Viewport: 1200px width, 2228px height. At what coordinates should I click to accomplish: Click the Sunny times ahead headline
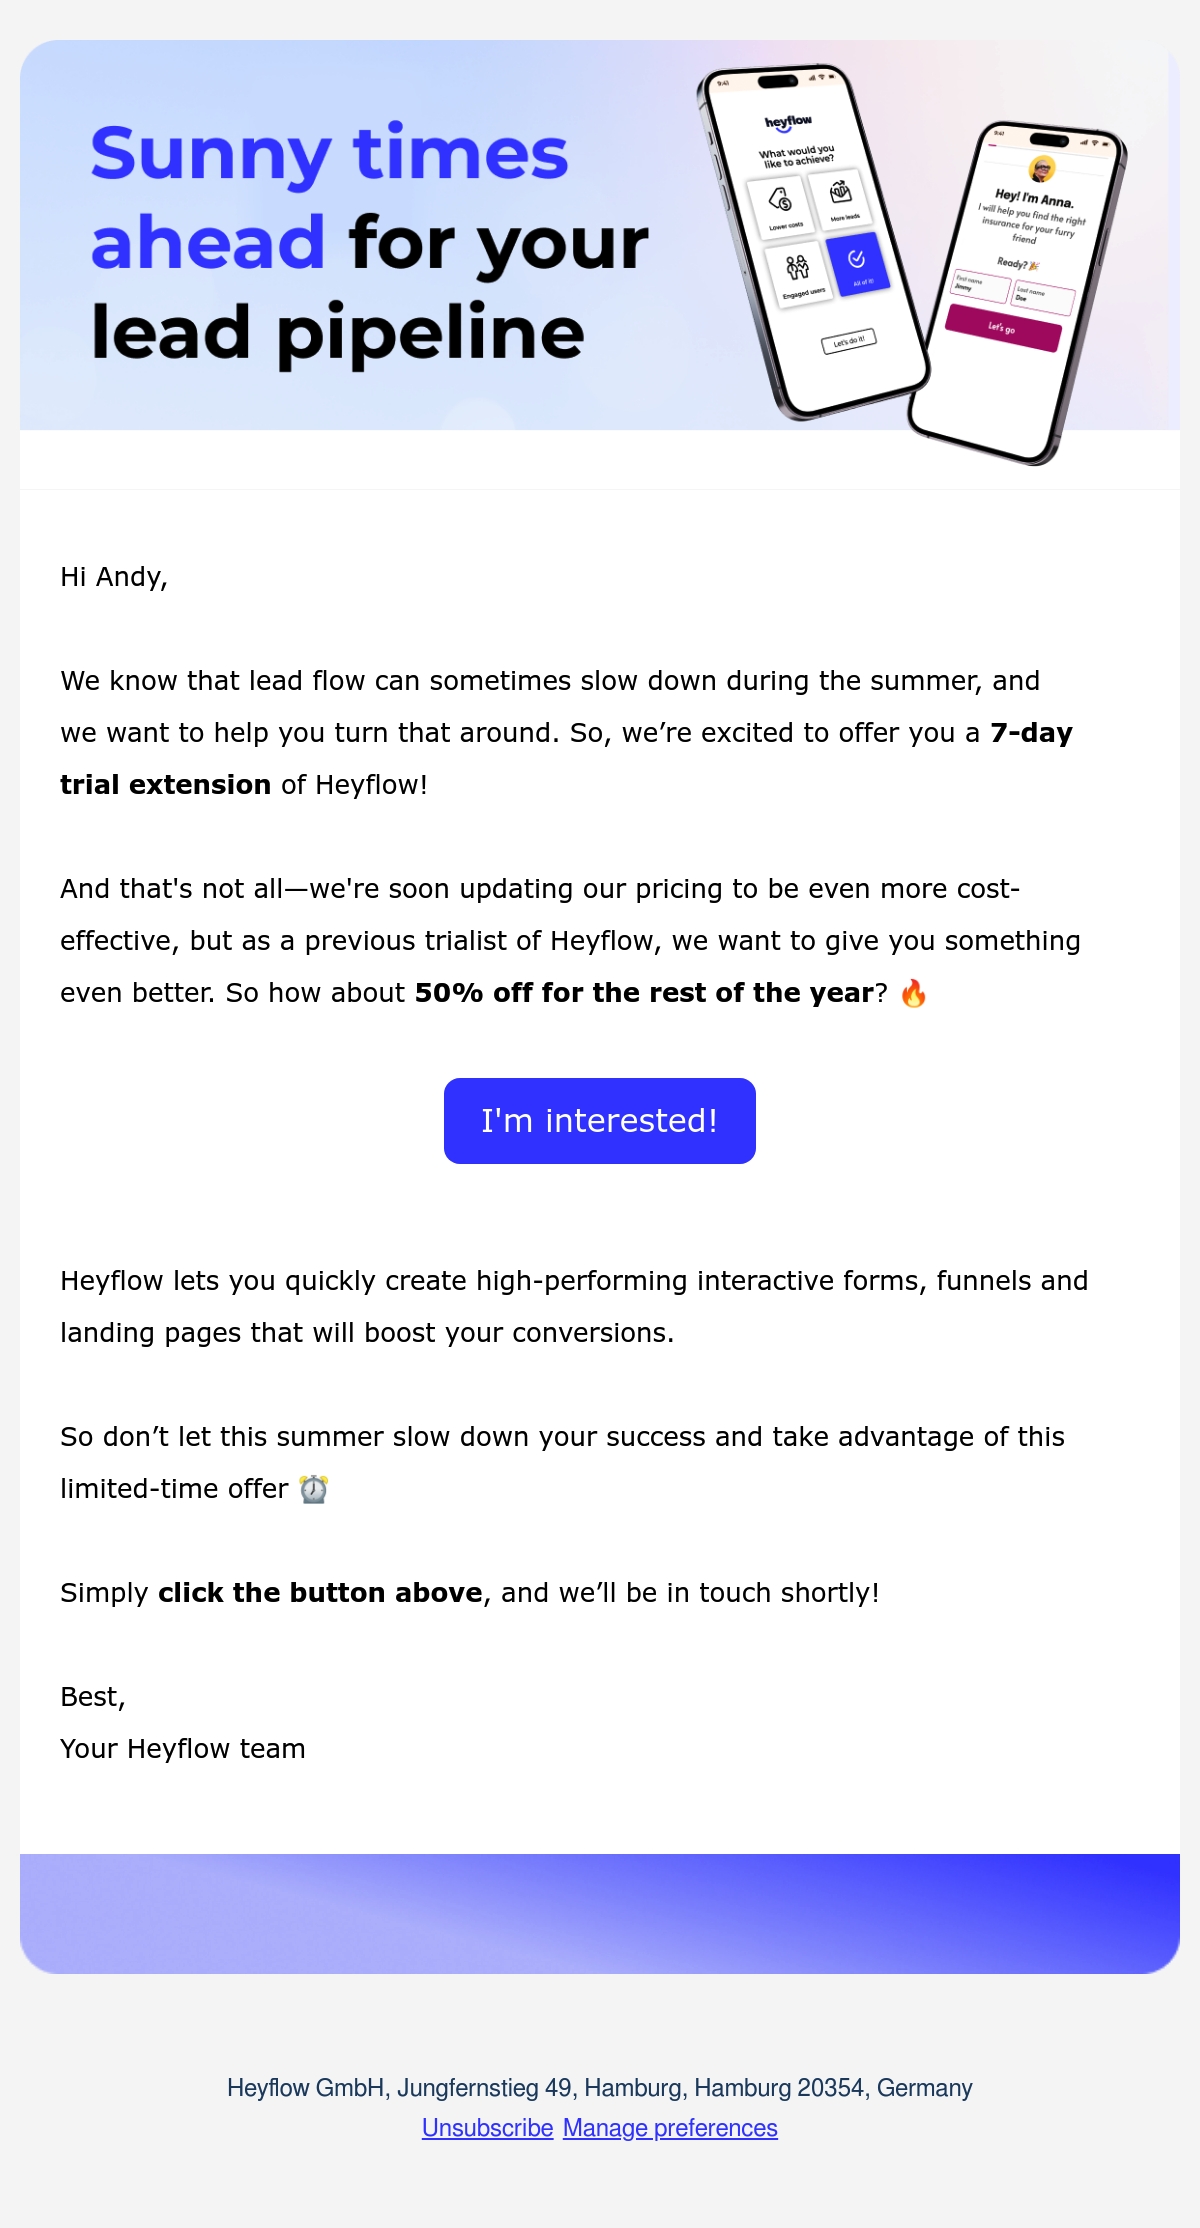[x=330, y=197]
